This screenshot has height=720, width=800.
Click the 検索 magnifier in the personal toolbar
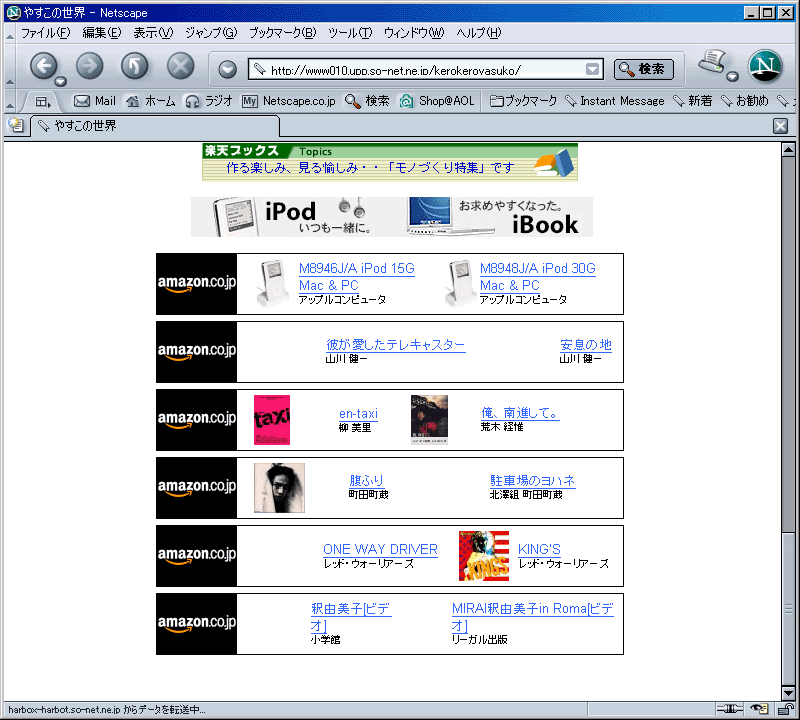[x=367, y=101]
